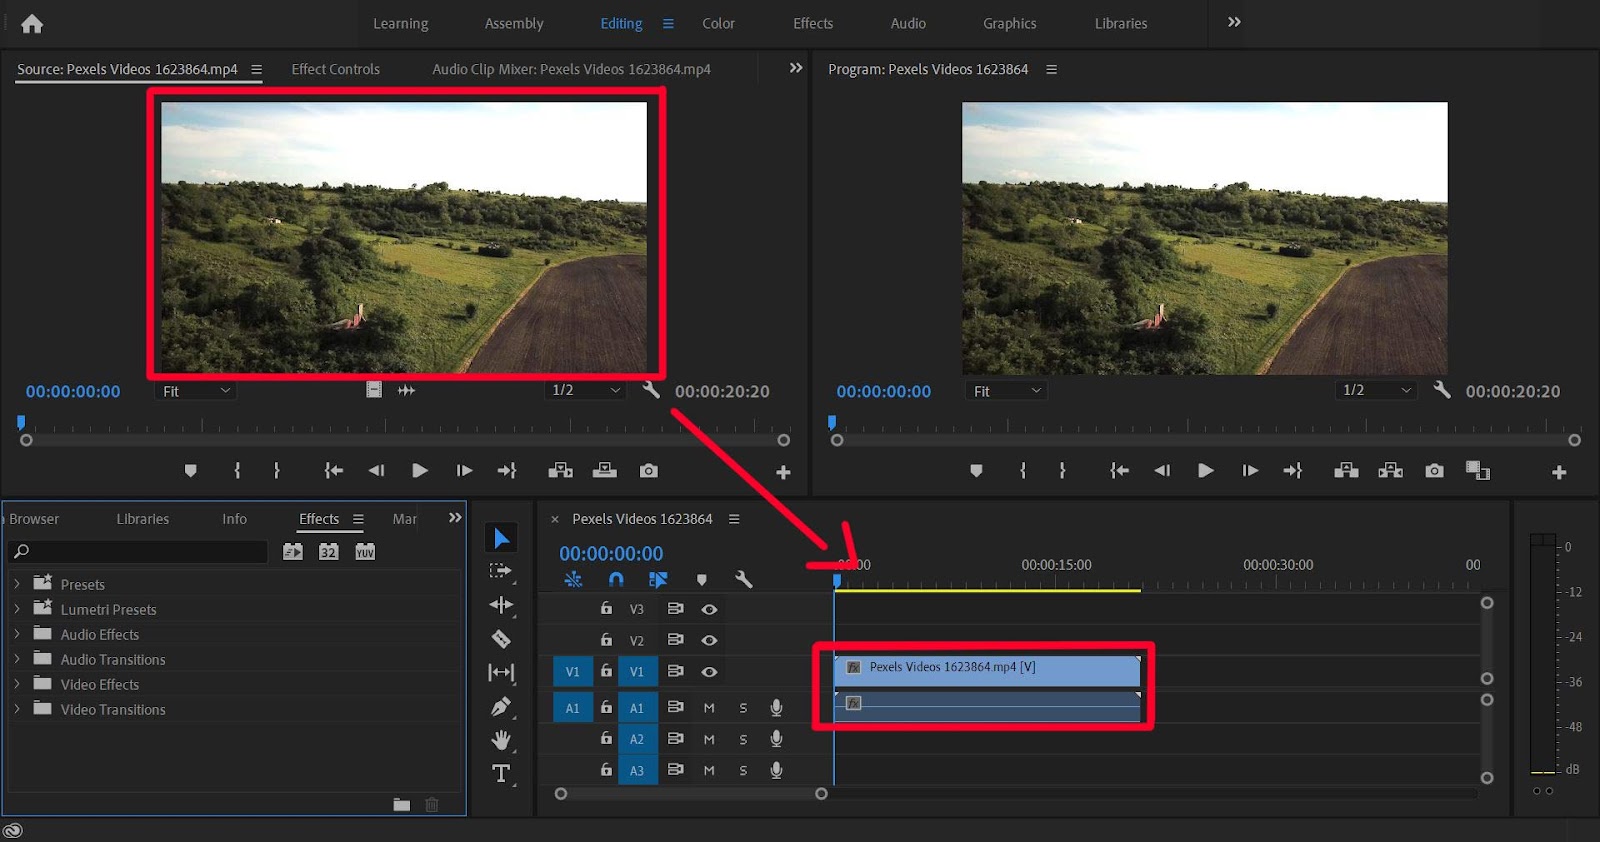Image resolution: width=1600 pixels, height=842 pixels.
Task: Click the Source monitor timecode 00:00:00:00
Action: [73, 392]
